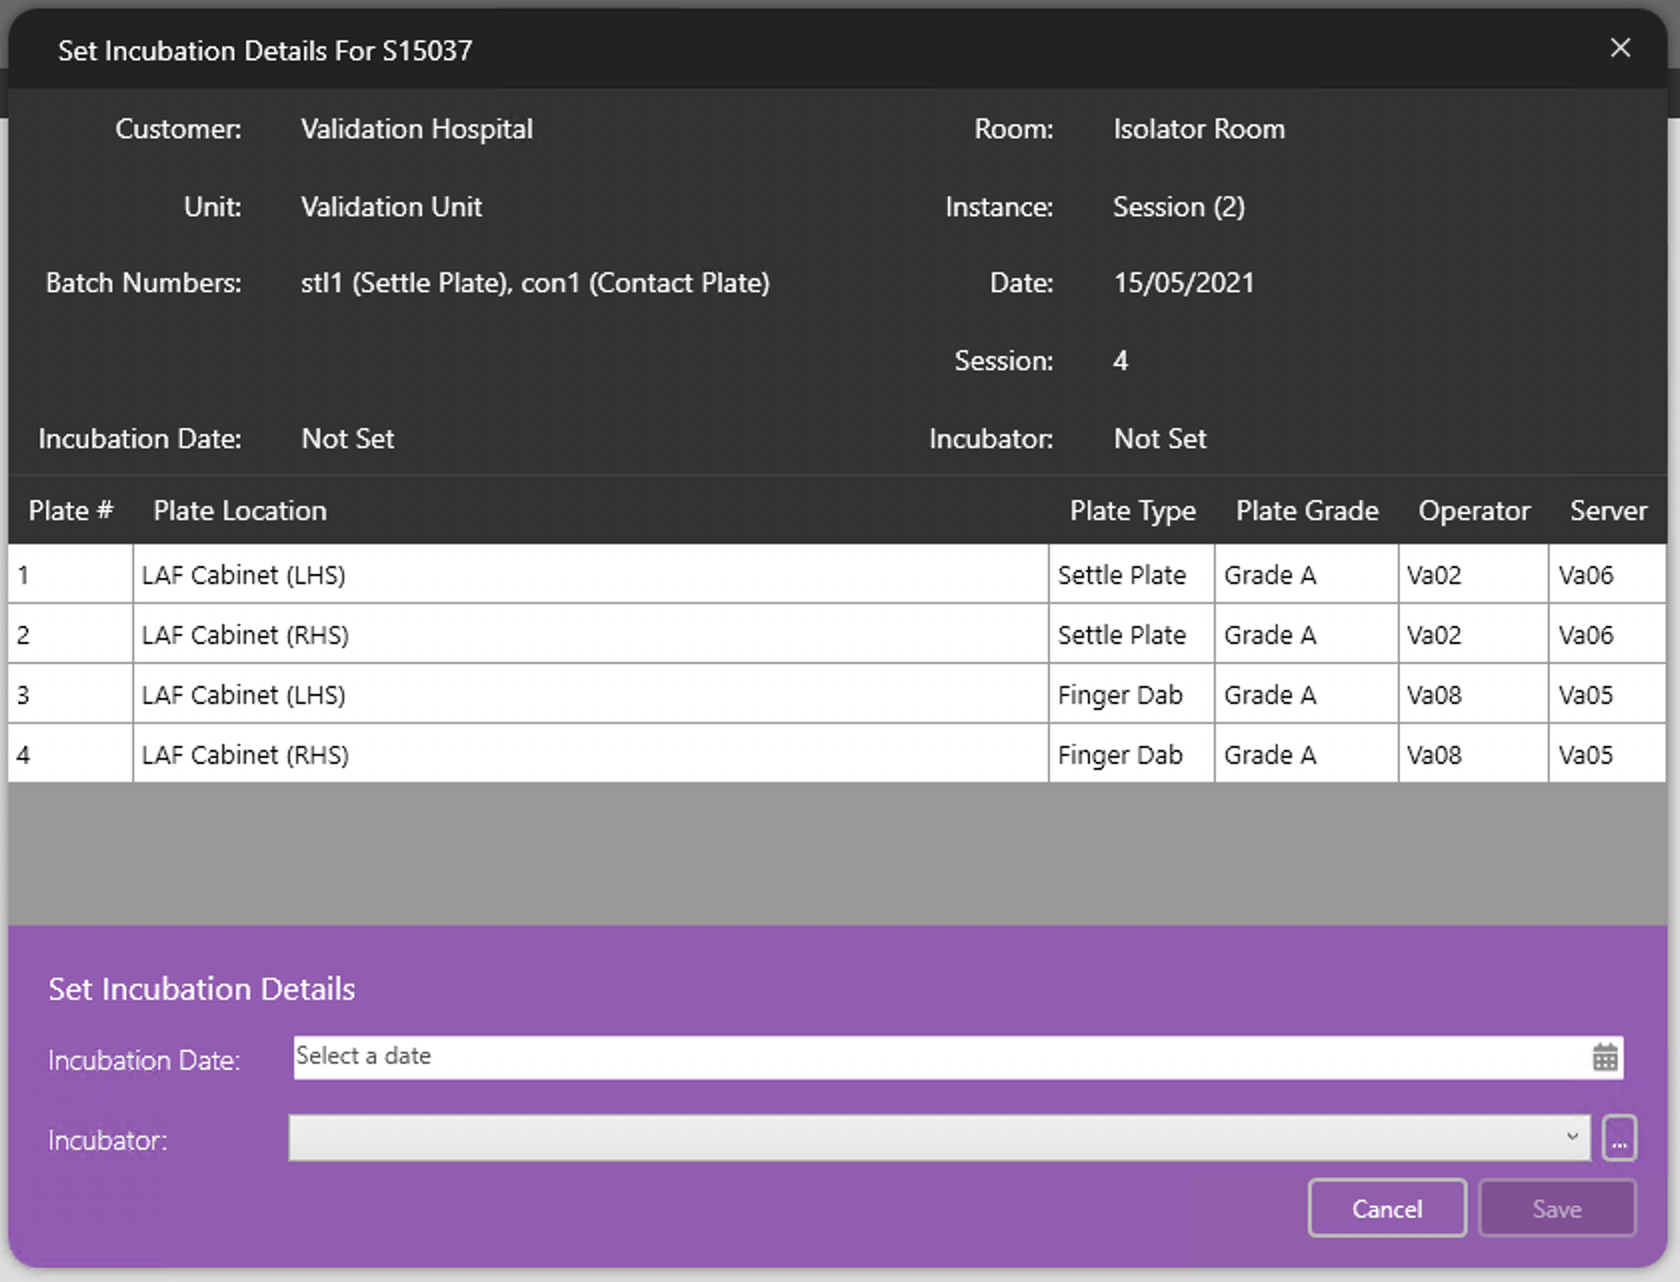
Task: Click the Plate Type column header
Action: point(1132,511)
